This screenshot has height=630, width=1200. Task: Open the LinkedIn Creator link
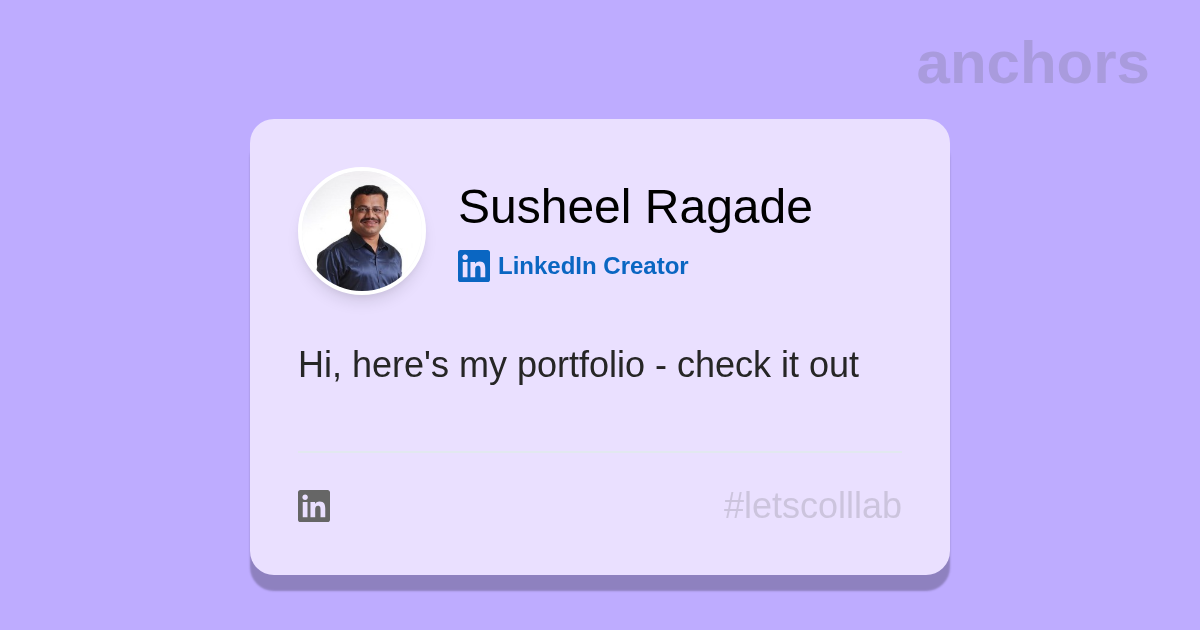click(x=573, y=266)
